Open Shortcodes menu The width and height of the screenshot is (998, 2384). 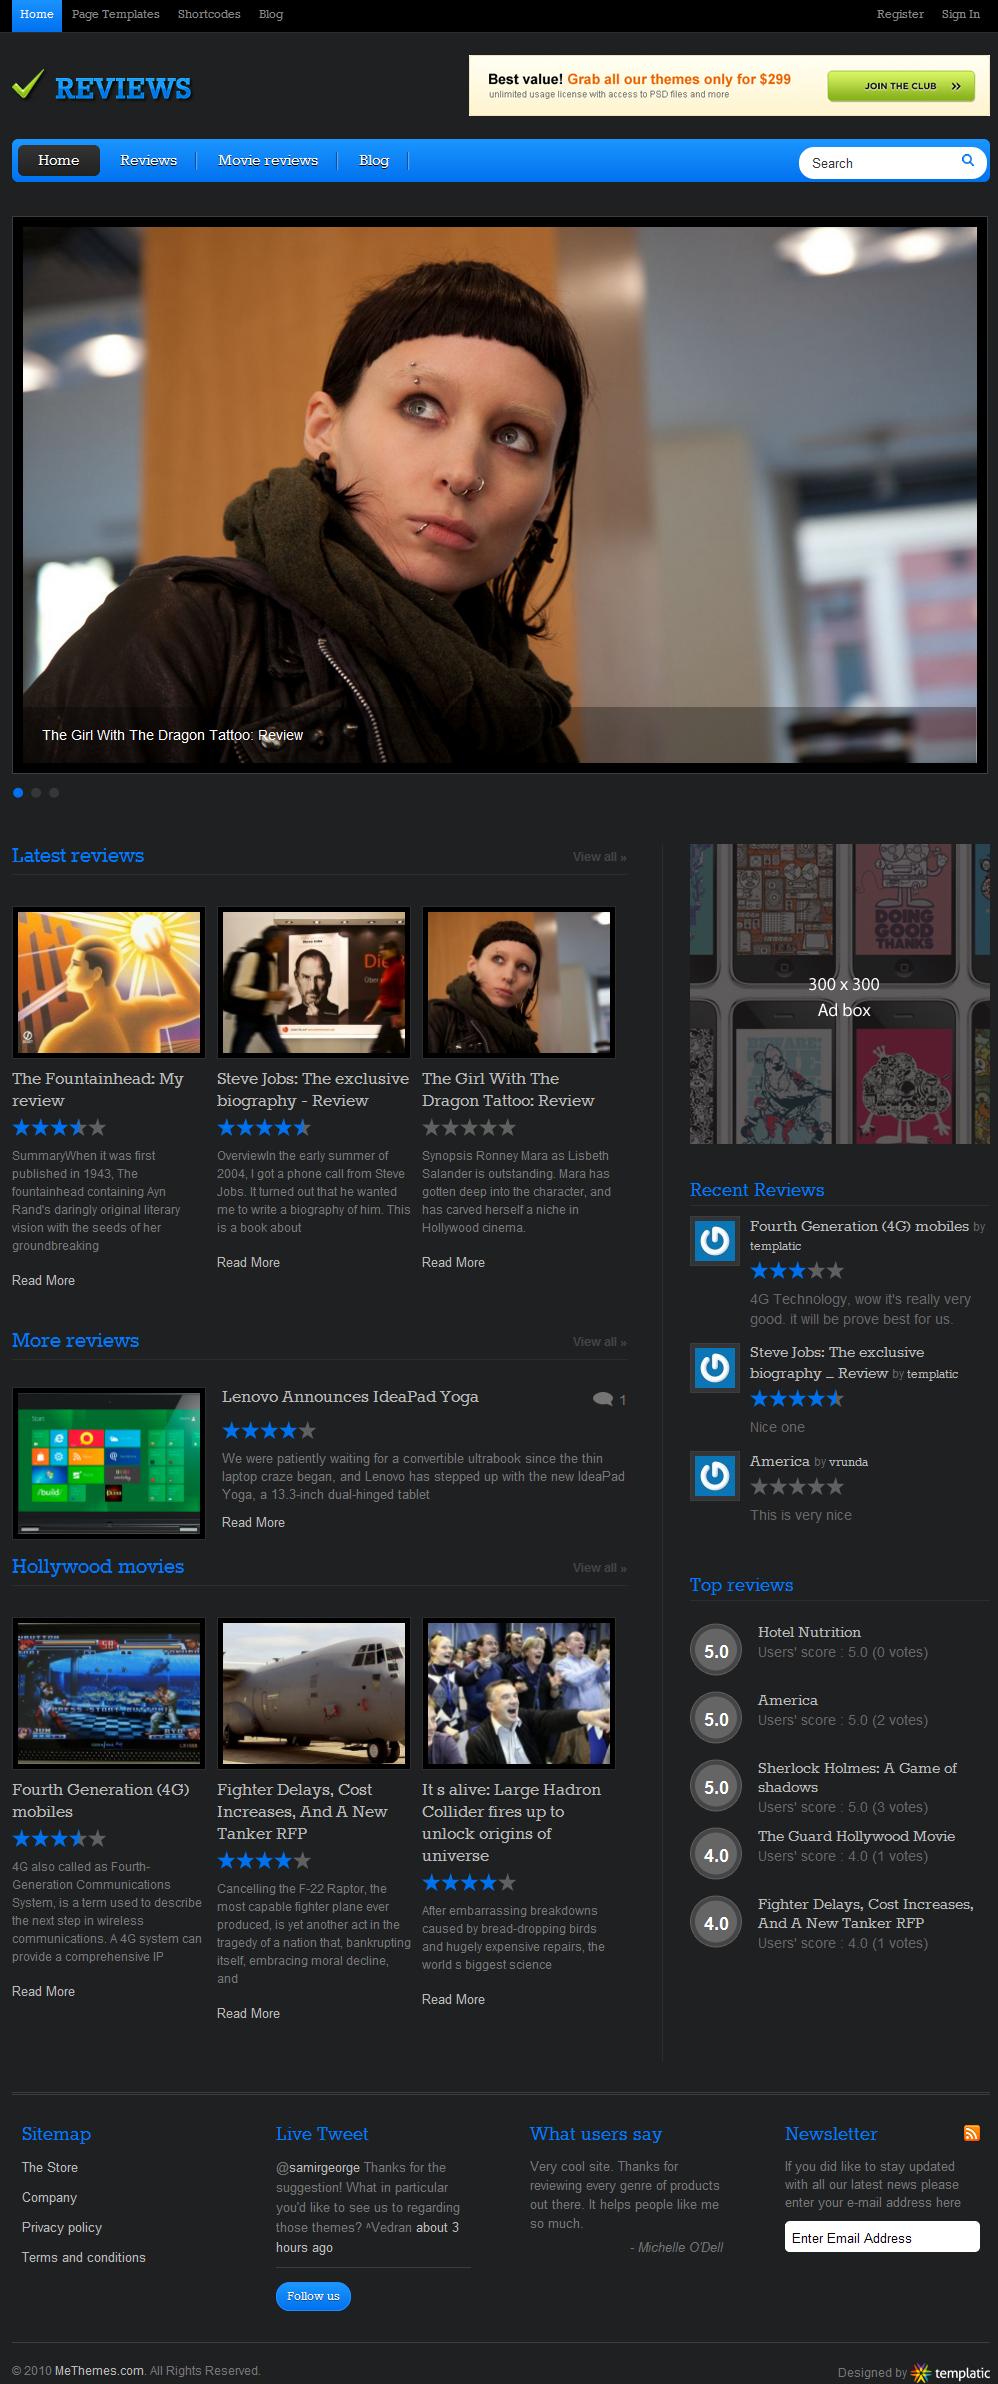pos(209,14)
